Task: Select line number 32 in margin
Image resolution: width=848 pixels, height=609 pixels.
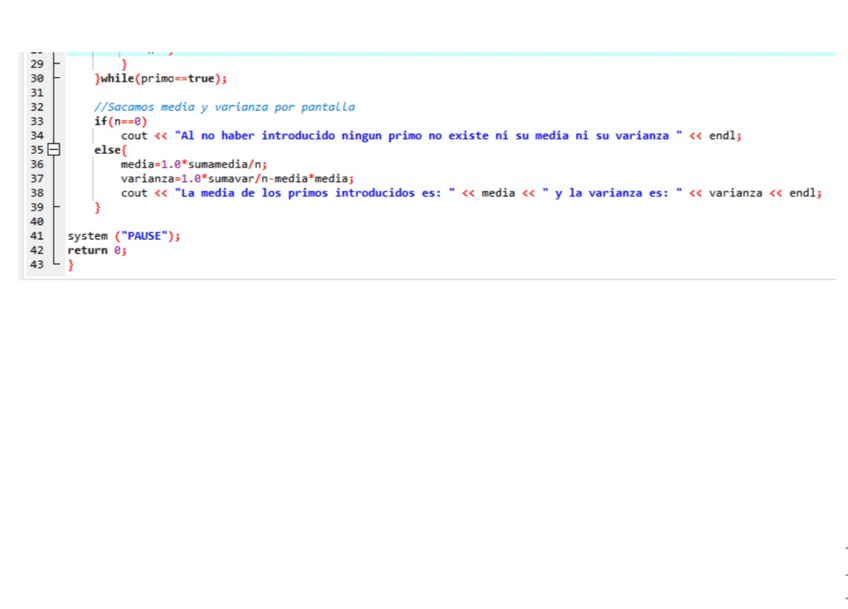Action: pos(37,107)
